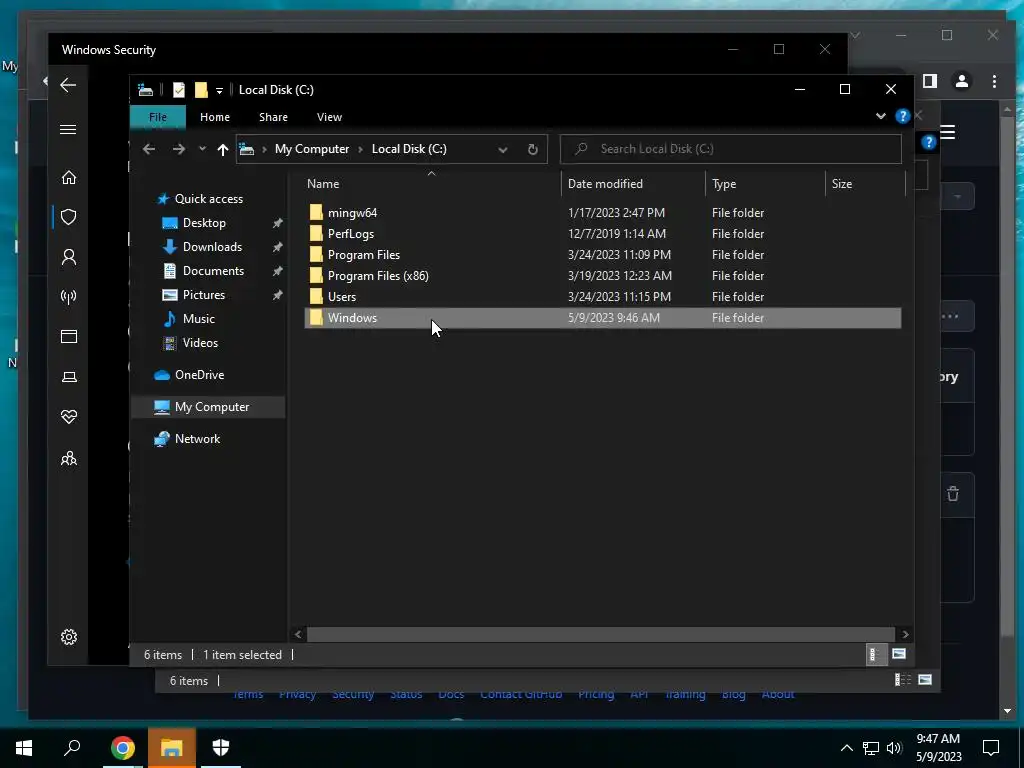Select Pictures in navigation pane
Screen dimensions: 1024x768
pyautogui.click(x=204, y=295)
